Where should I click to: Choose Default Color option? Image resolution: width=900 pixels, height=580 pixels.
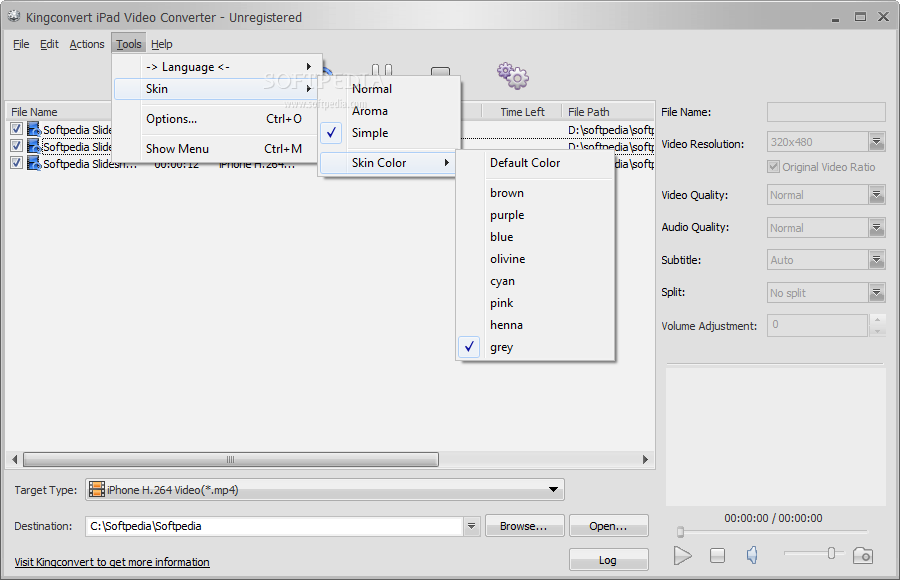(x=535, y=163)
